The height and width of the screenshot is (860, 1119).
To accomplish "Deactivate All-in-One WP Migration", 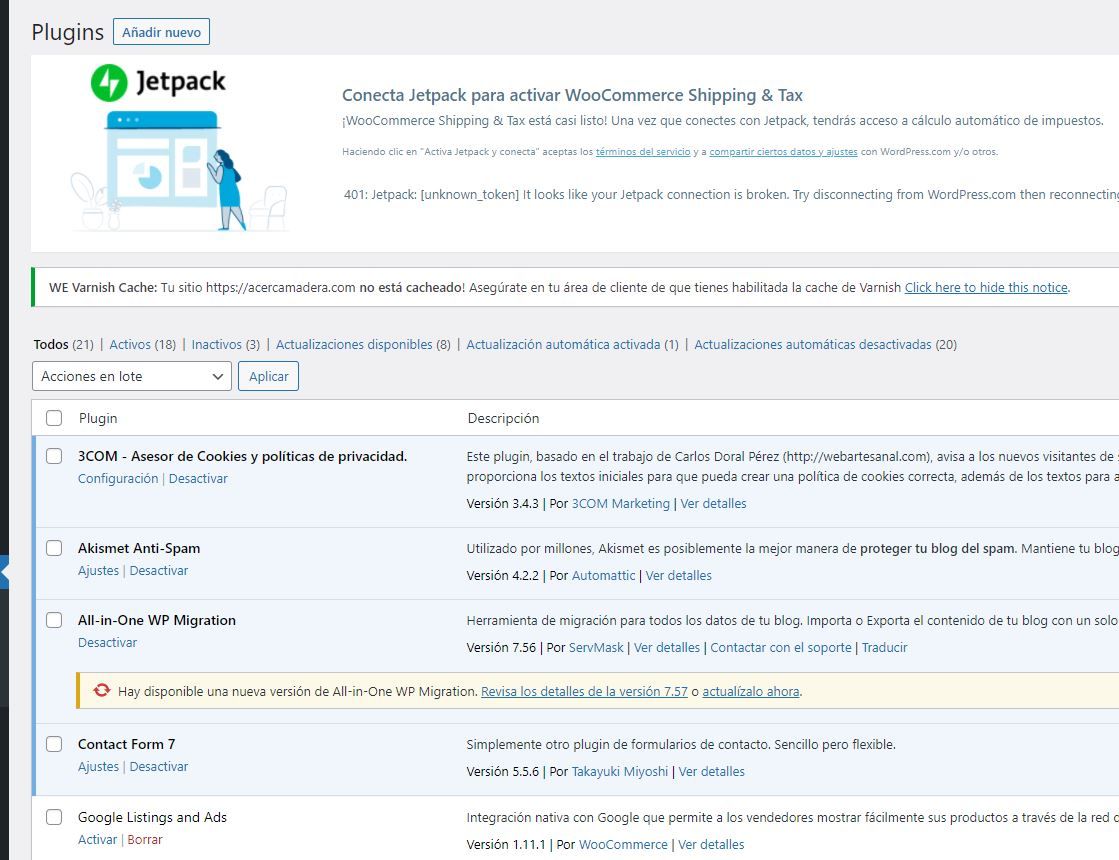I will click(x=107, y=643).
